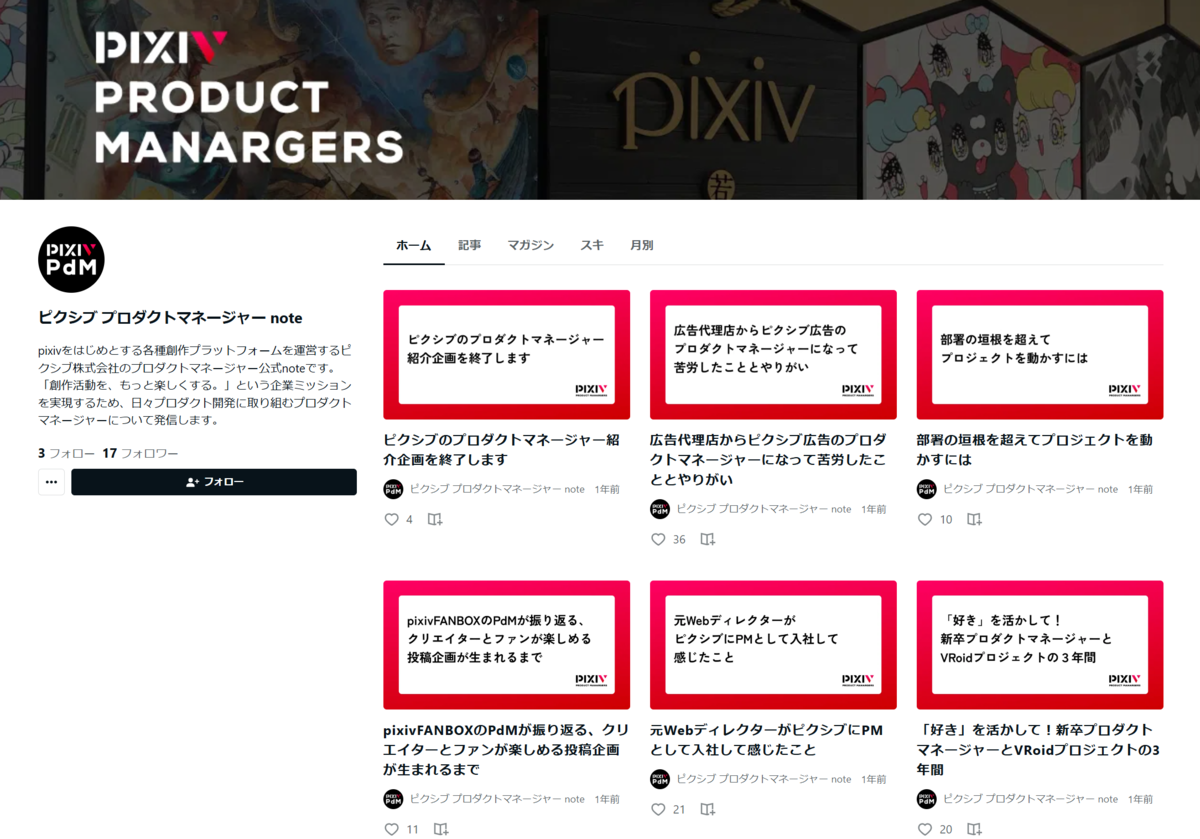This screenshot has width=1200, height=839.
Task: Add 部署の垣根 article to magazine
Action: 974,519
